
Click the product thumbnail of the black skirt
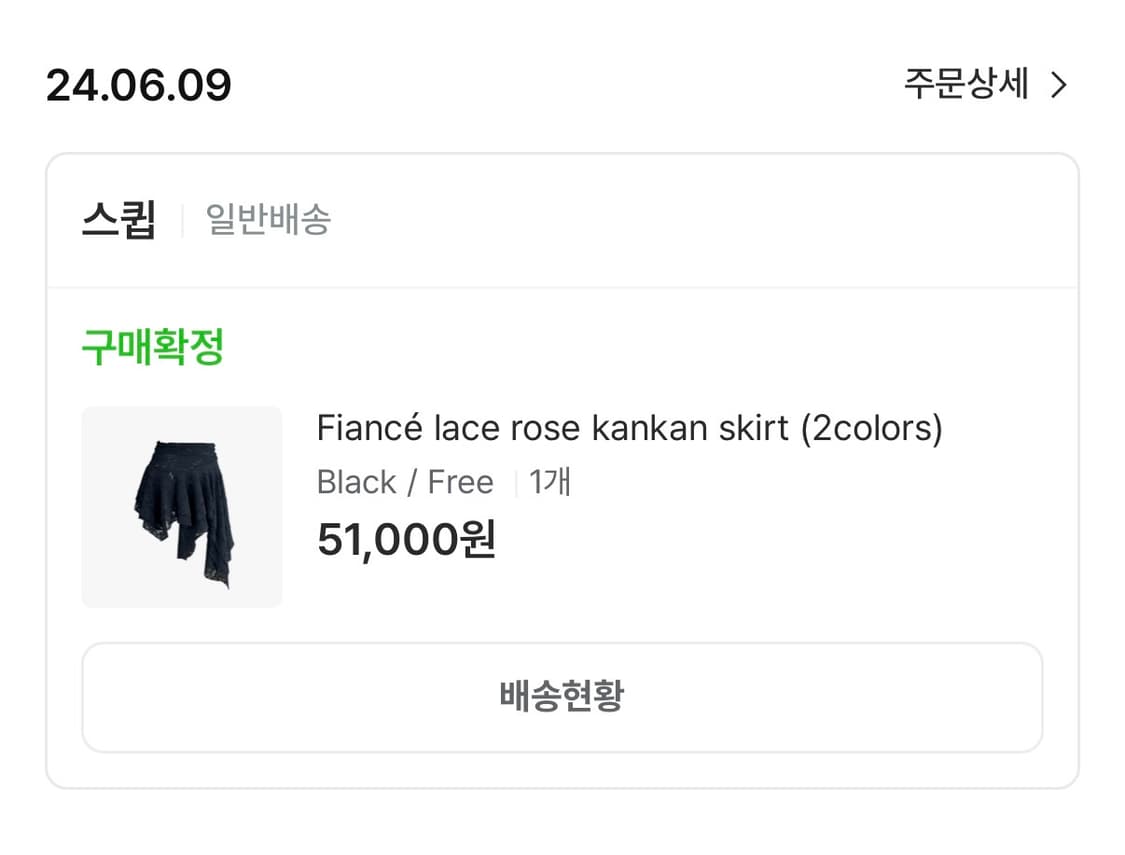pos(181,506)
